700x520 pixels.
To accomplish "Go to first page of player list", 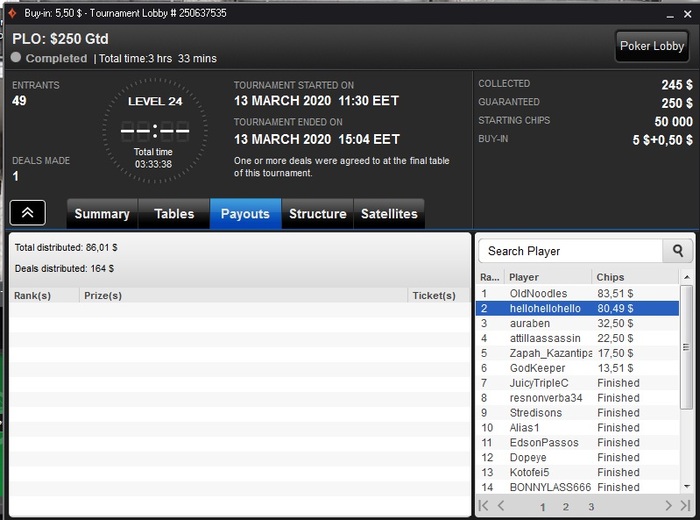I will (483, 506).
